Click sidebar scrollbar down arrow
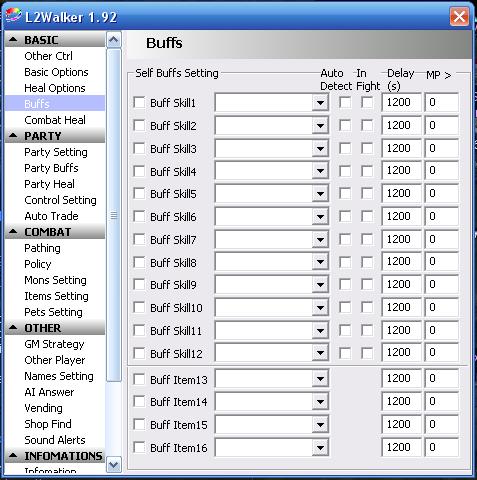The image size is (477, 480). [113, 465]
